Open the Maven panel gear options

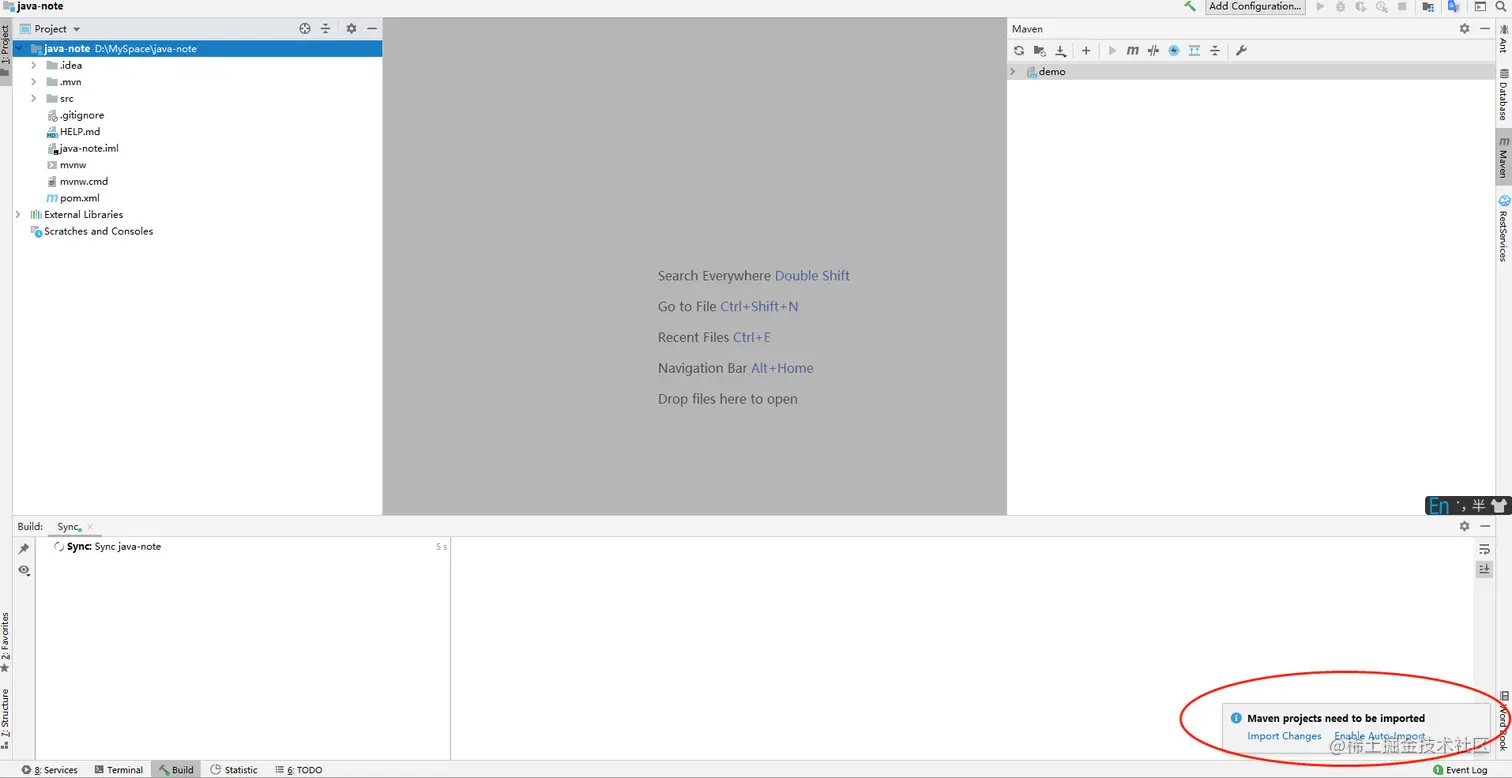pos(1465,29)
